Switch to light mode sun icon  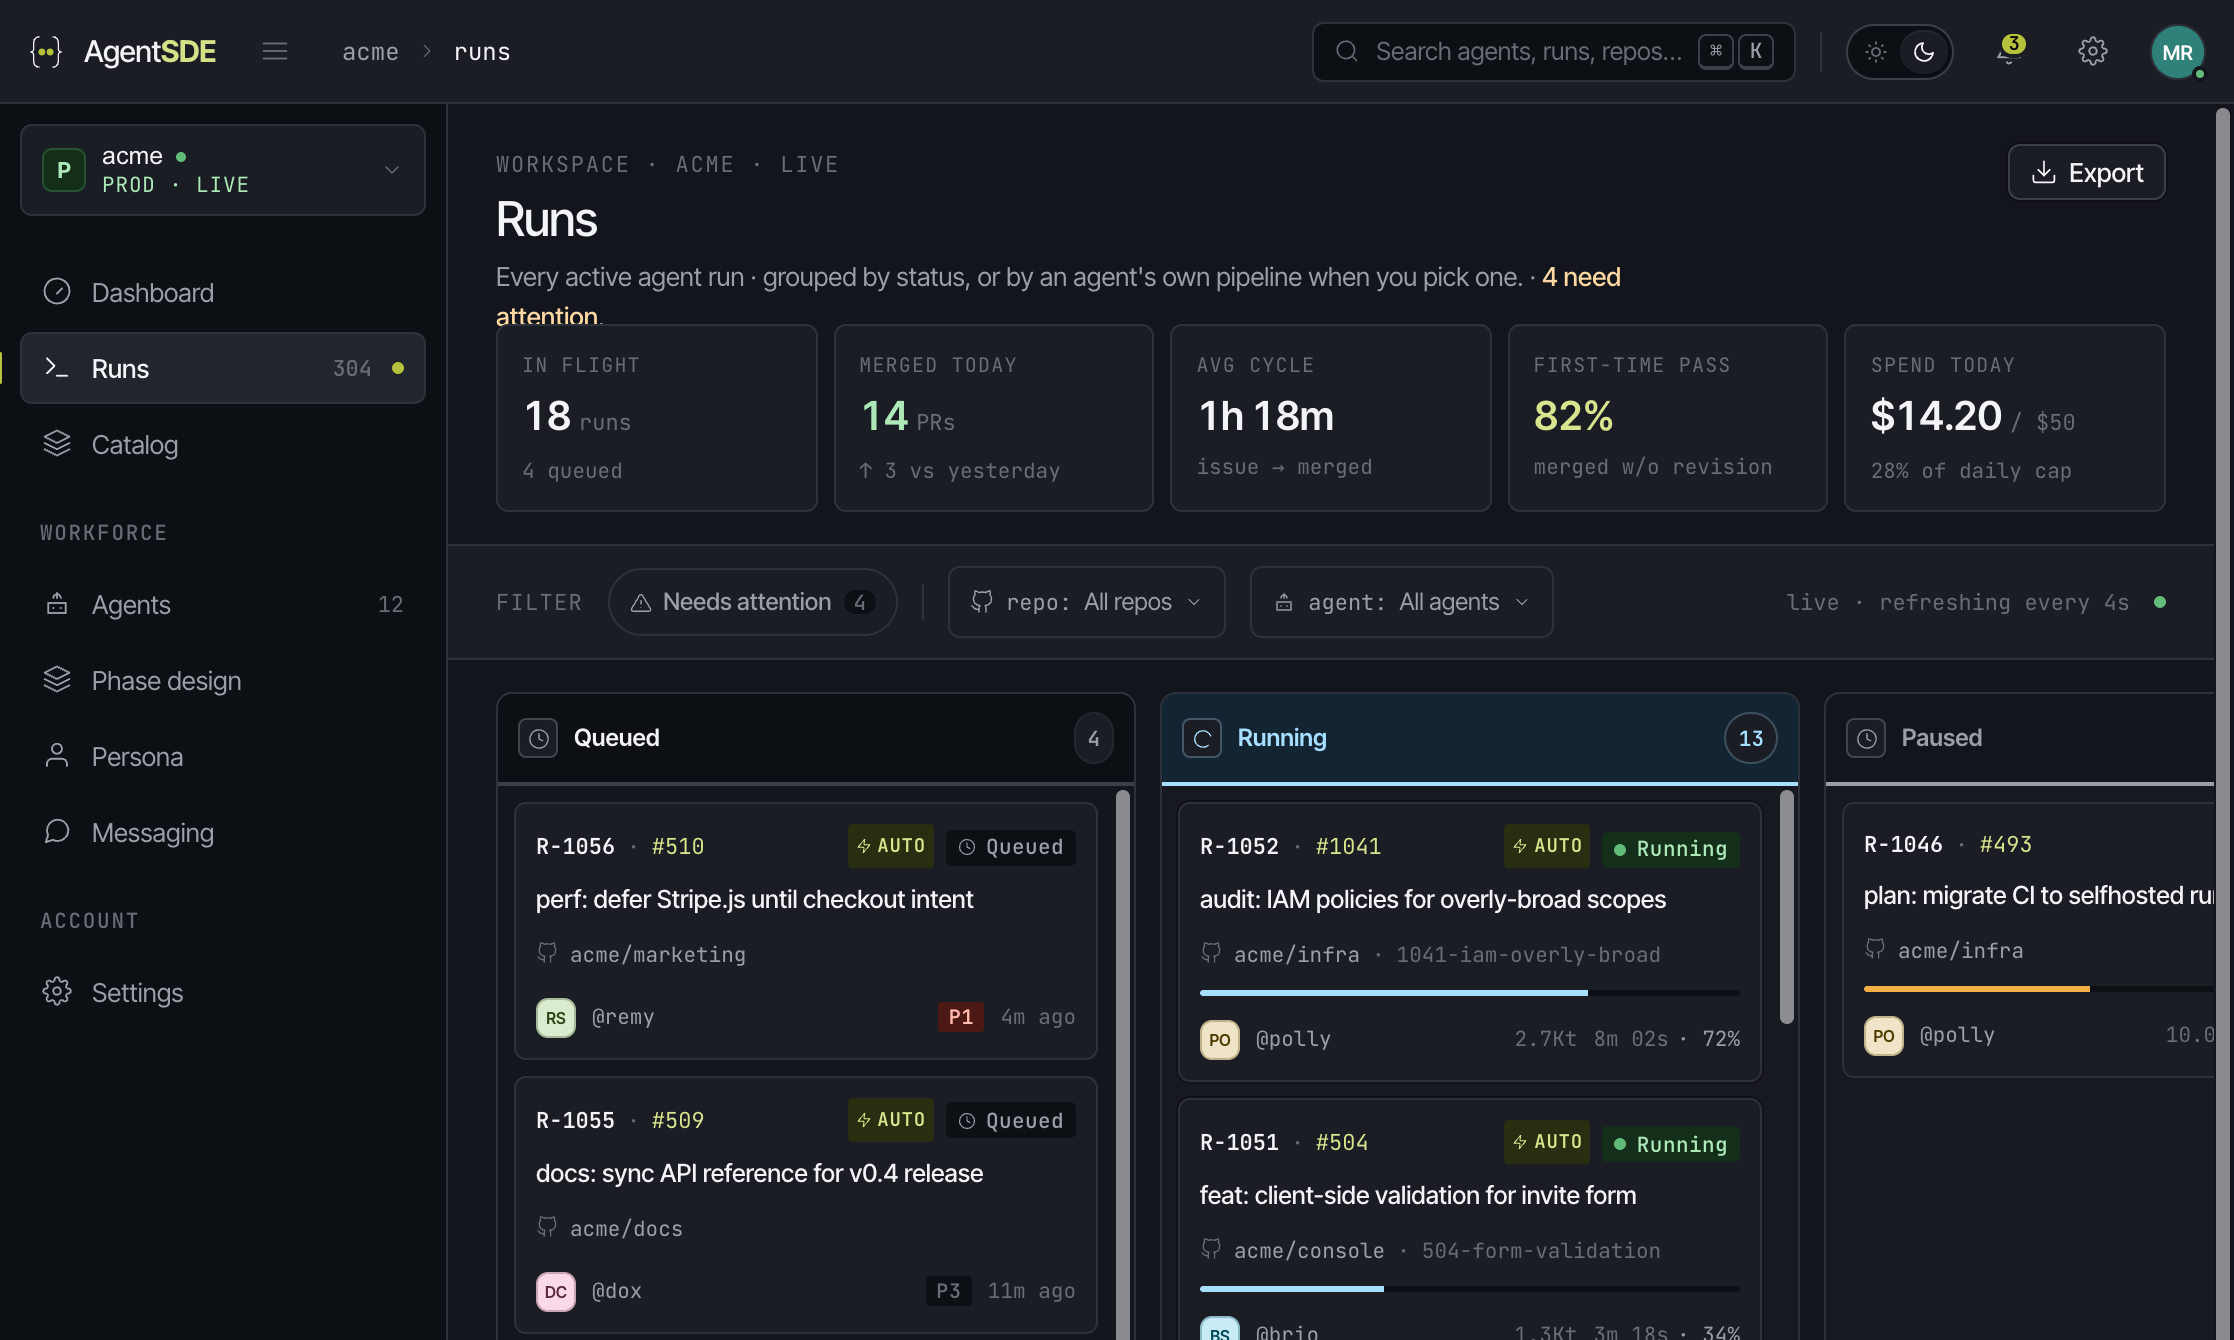click(1875, 51)
